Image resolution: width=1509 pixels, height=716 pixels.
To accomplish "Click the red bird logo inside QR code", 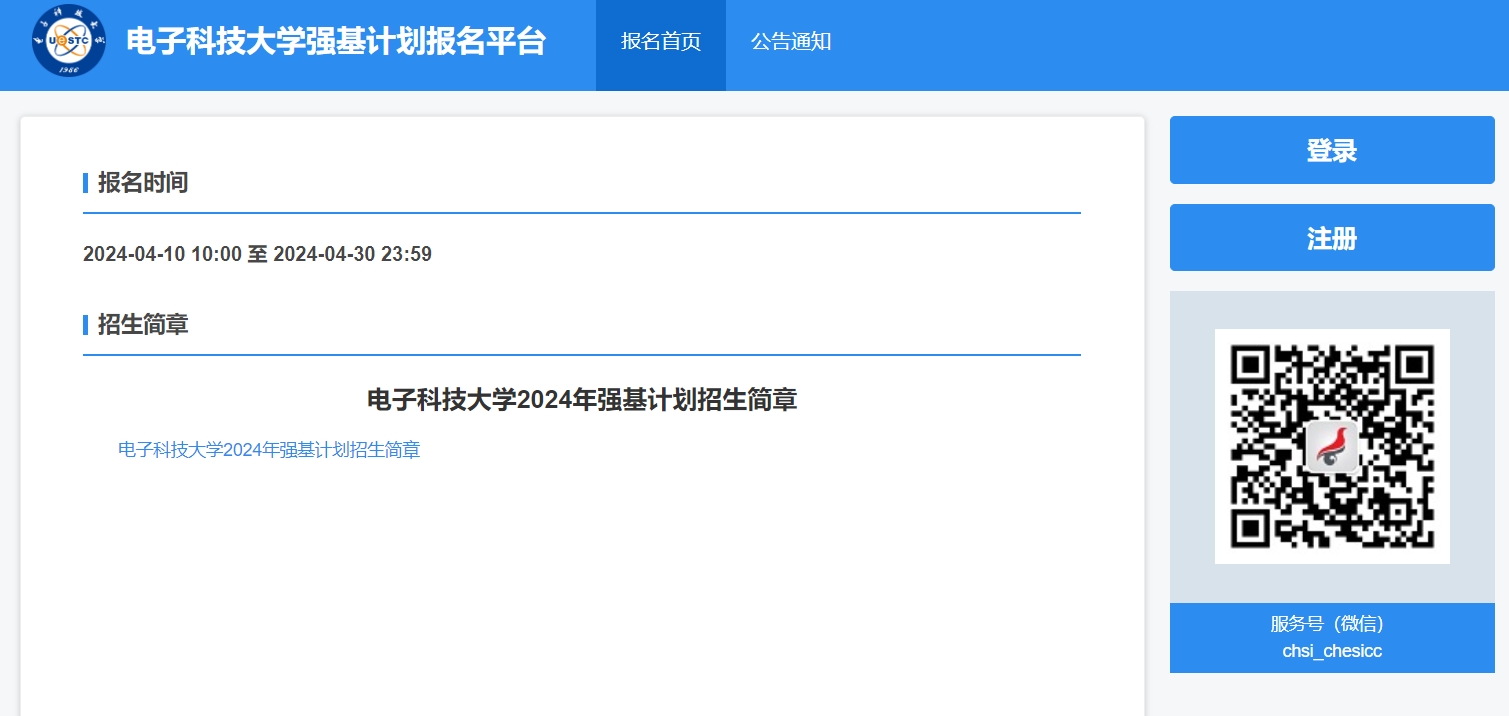I will pos(1332,446).
